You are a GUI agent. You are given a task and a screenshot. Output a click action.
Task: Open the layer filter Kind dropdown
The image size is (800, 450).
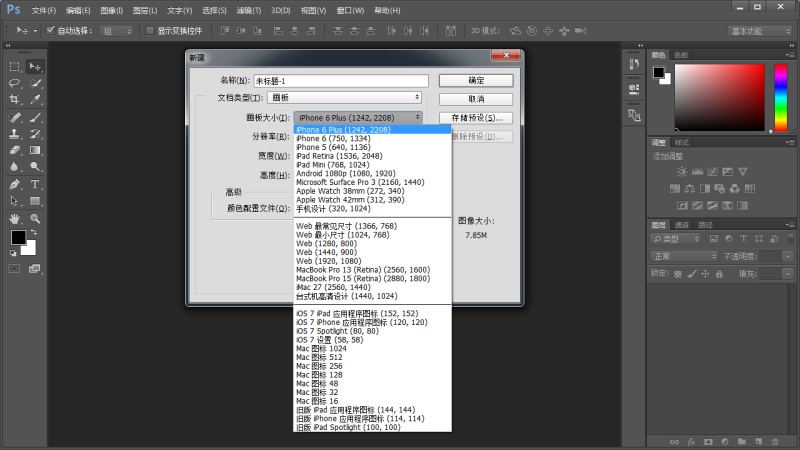point(676,239)
